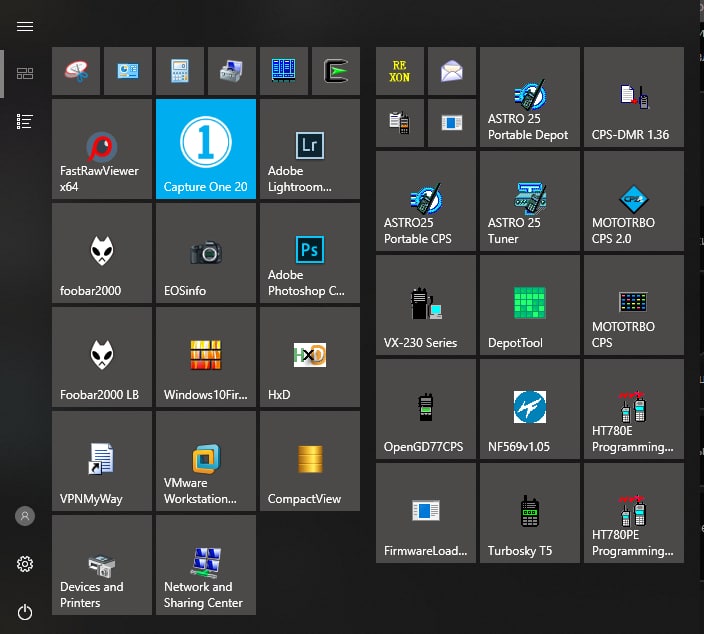704x634 pixels.
Task: Expand the Start menu hamburger button
Action: click(25, 26)
